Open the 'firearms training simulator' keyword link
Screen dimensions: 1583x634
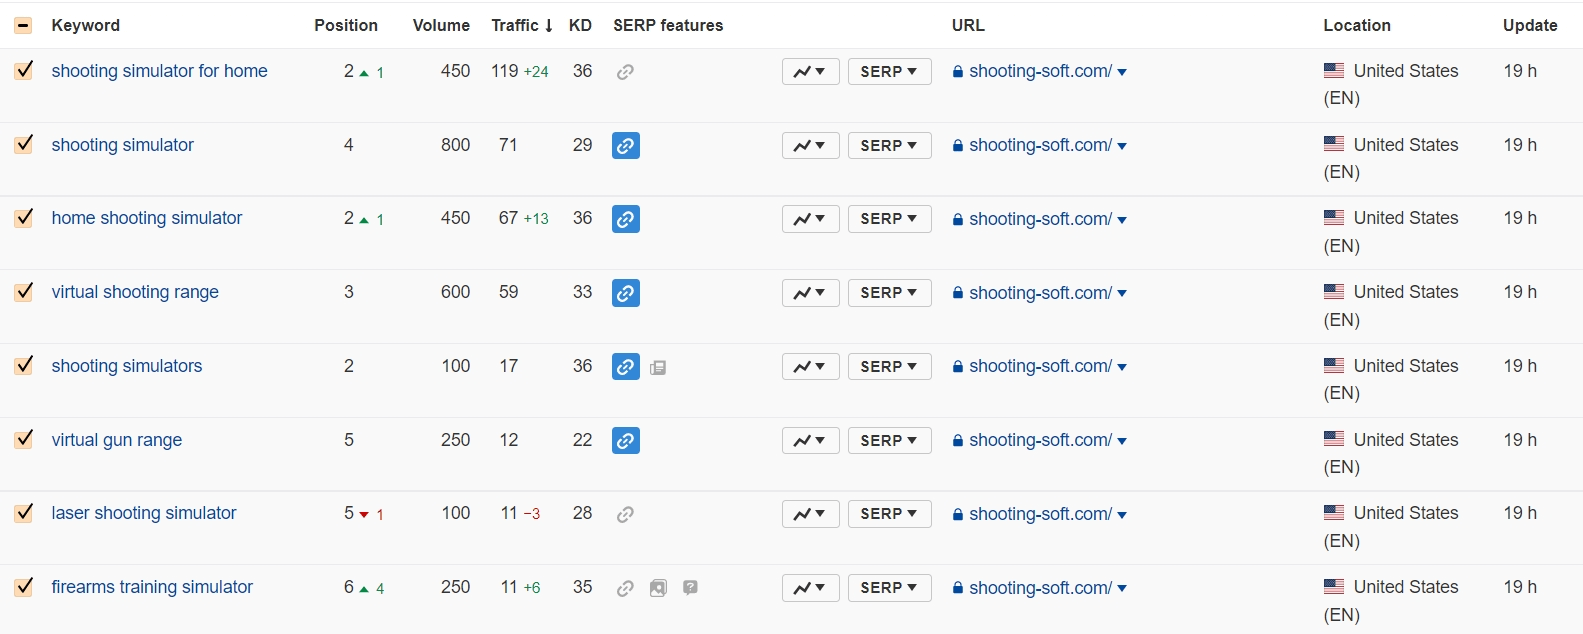click(x=152, y=587)
